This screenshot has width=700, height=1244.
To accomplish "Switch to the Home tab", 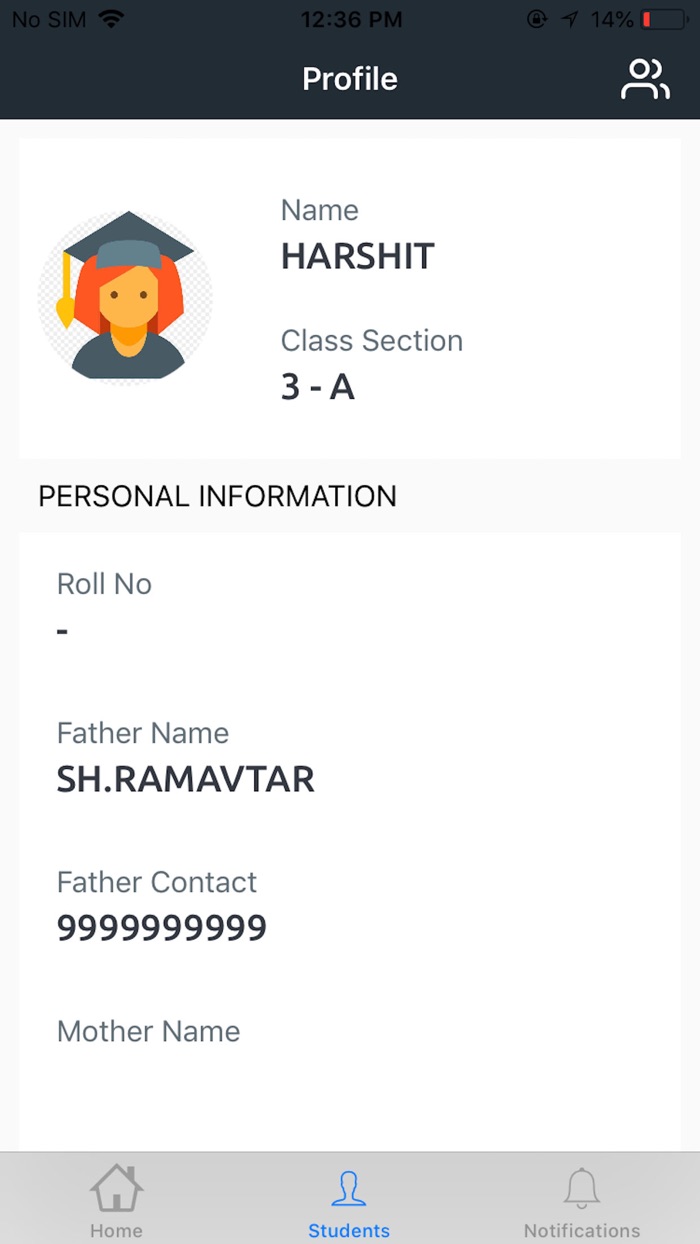I will 115,1198.
